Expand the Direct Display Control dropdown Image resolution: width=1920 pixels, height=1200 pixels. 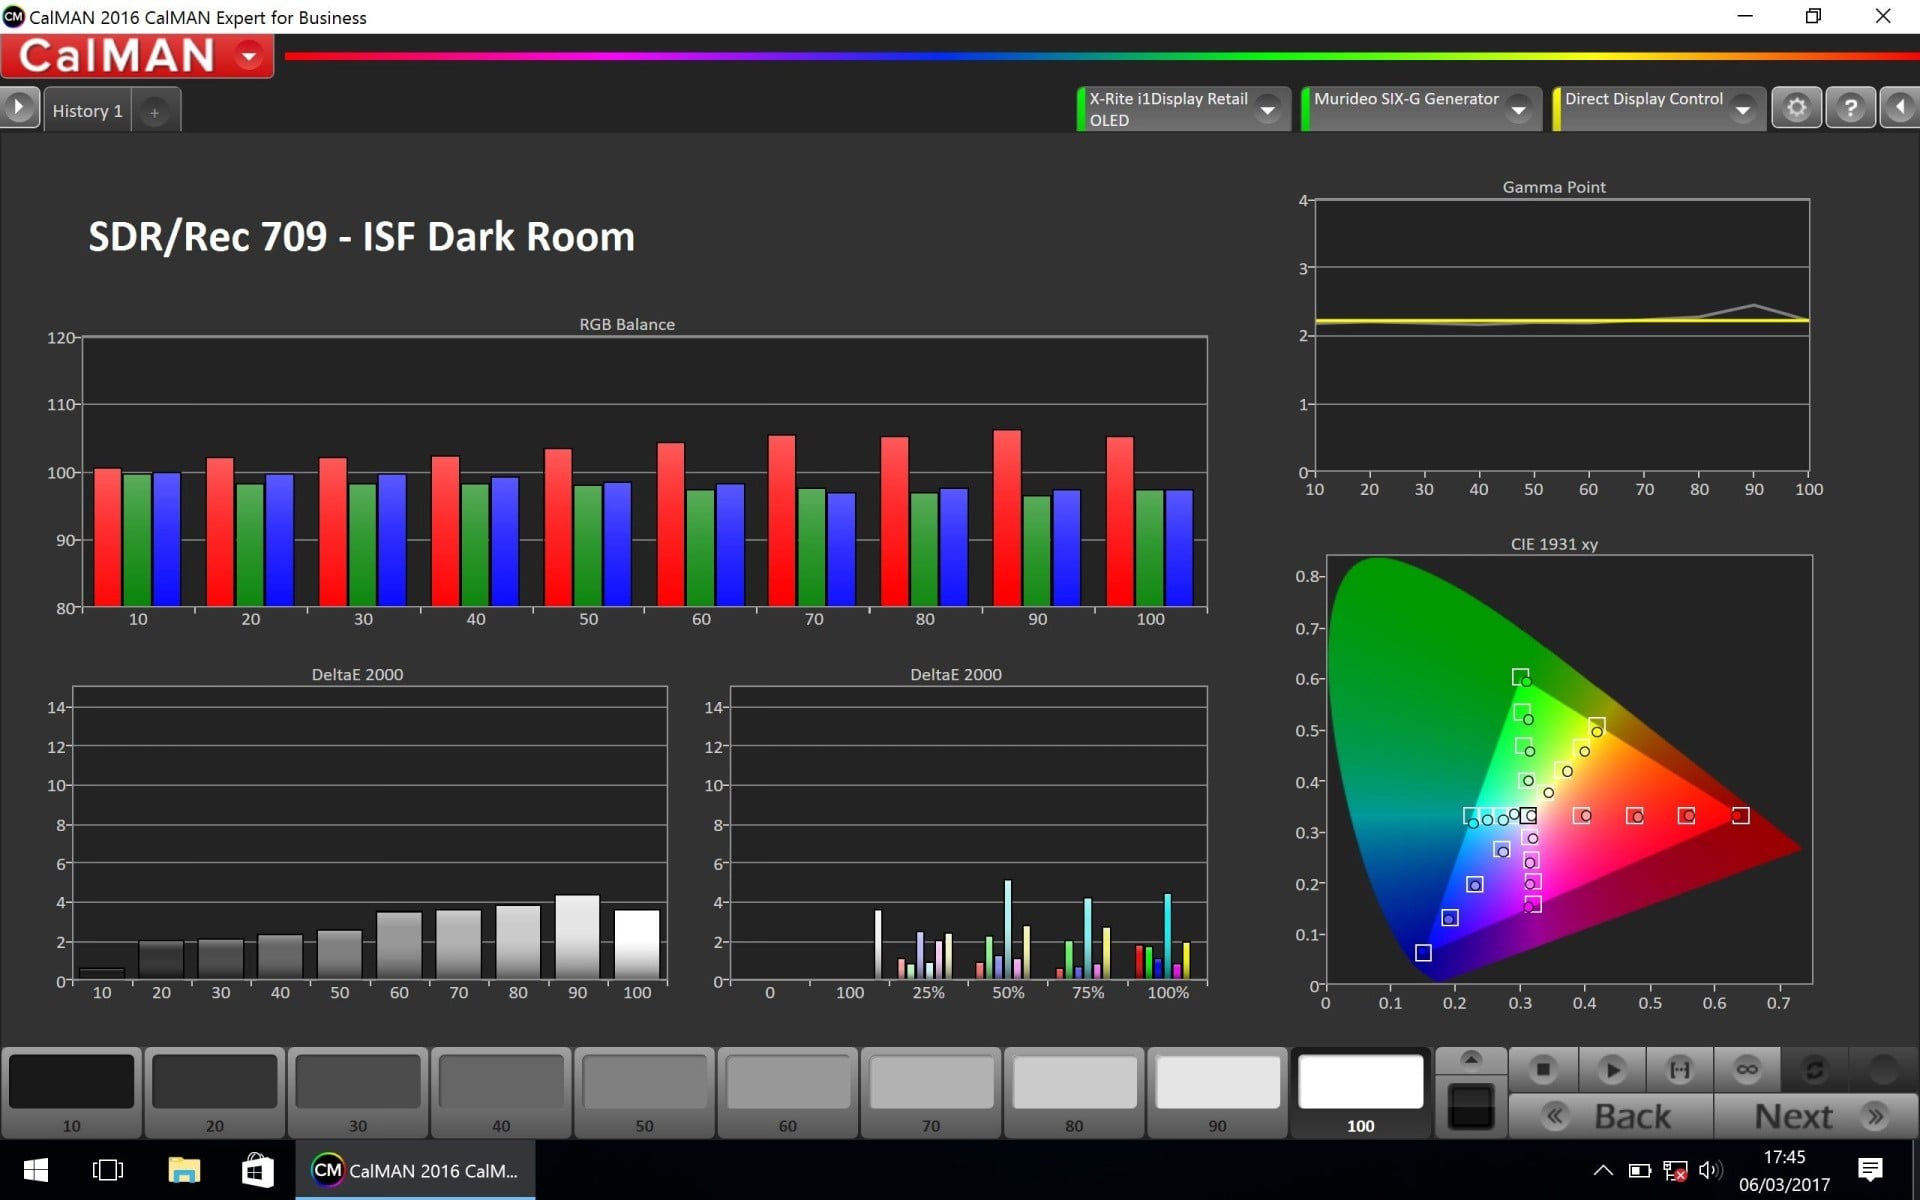pos(1743,109)
